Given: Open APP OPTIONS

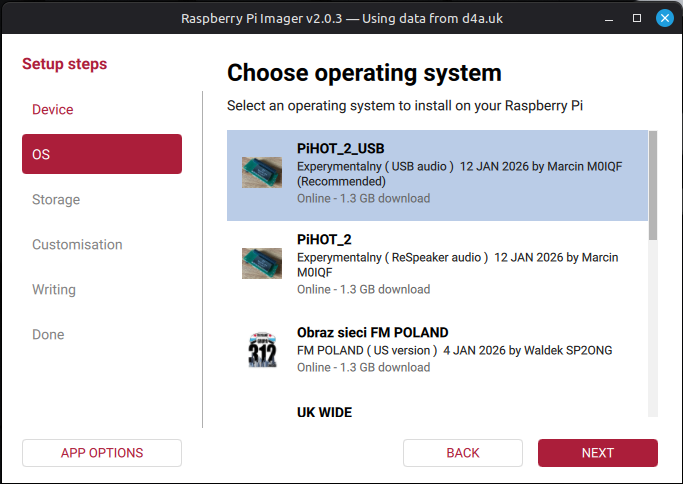Looking at the screenshot, I should (102, 453).
